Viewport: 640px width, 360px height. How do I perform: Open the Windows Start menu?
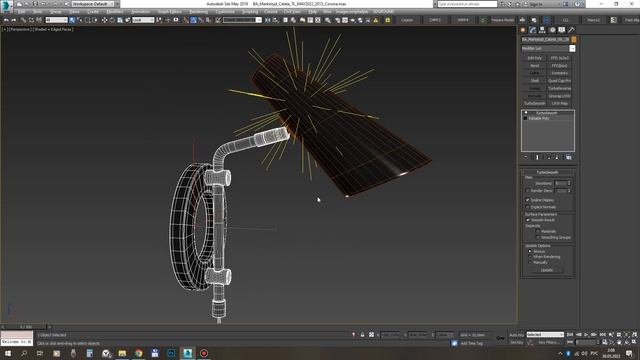point(8,353)
